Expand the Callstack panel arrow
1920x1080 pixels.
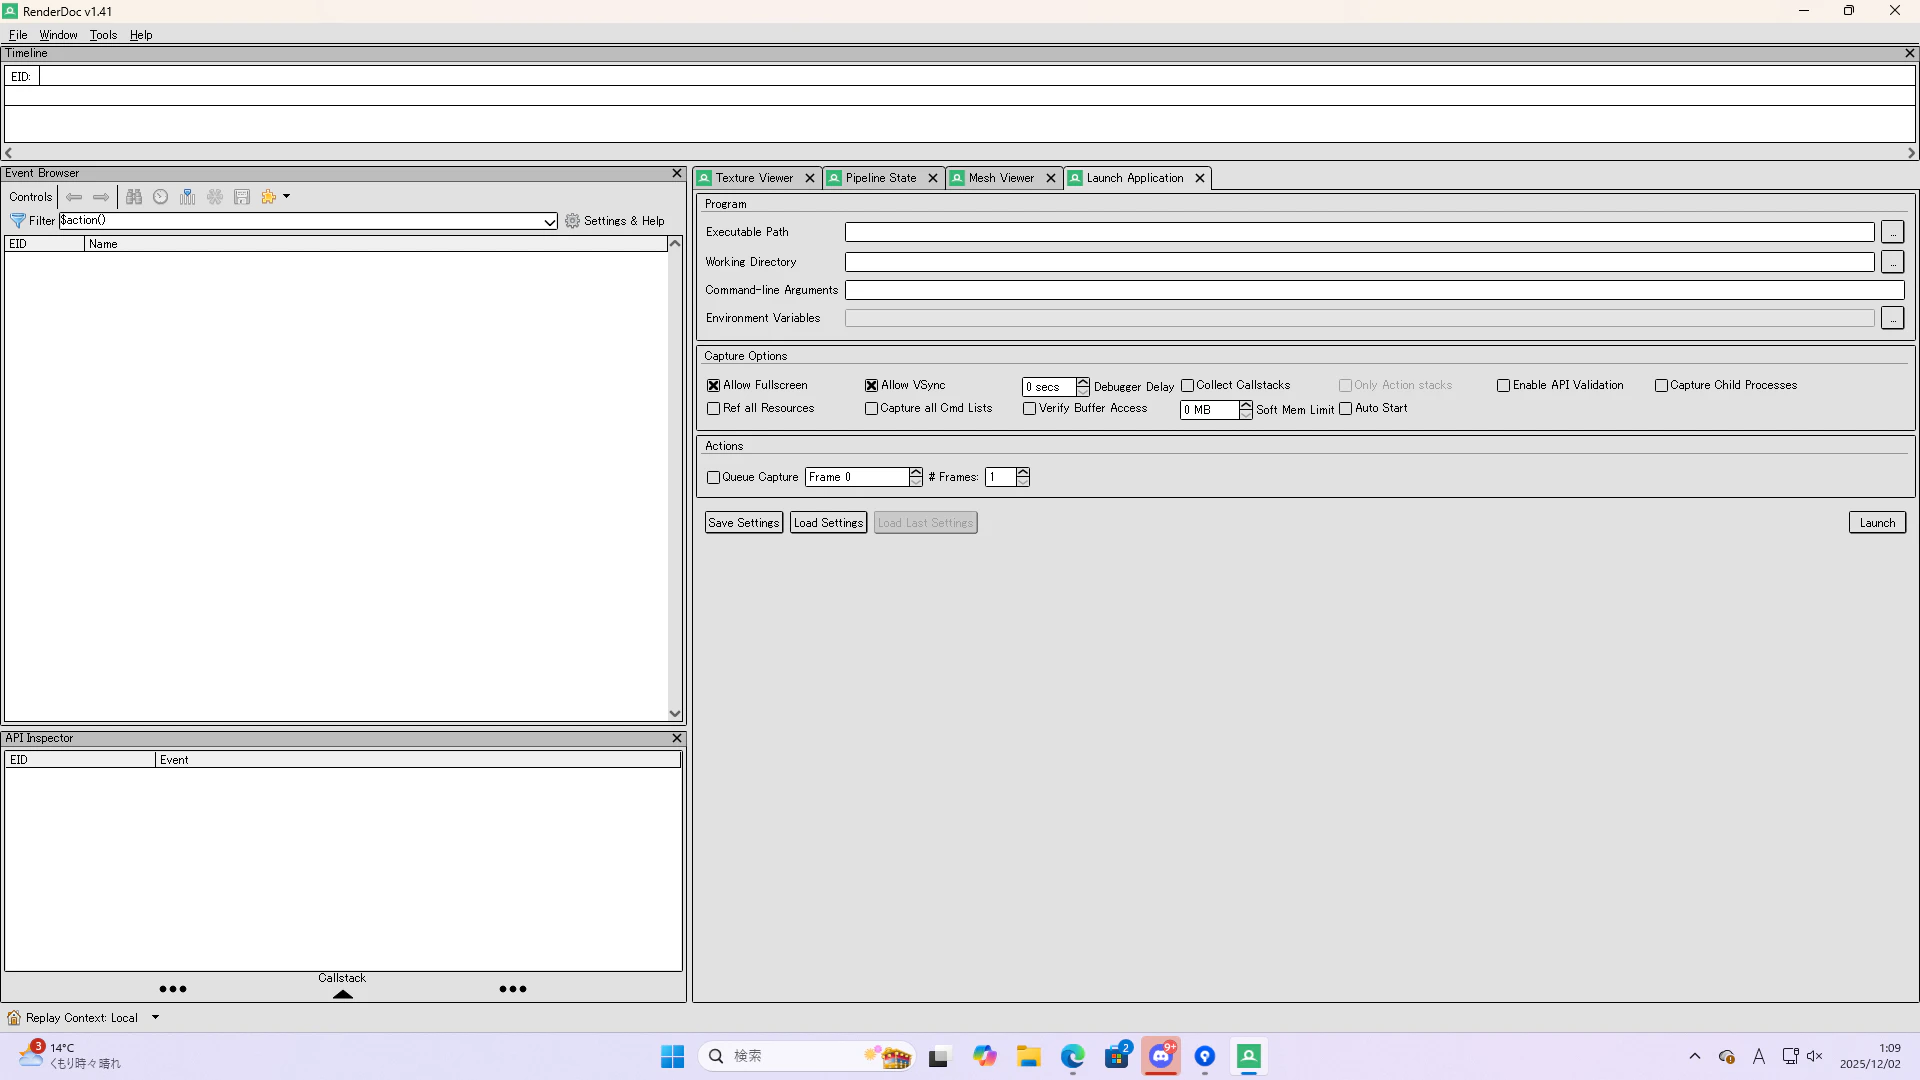pos(342,993)
